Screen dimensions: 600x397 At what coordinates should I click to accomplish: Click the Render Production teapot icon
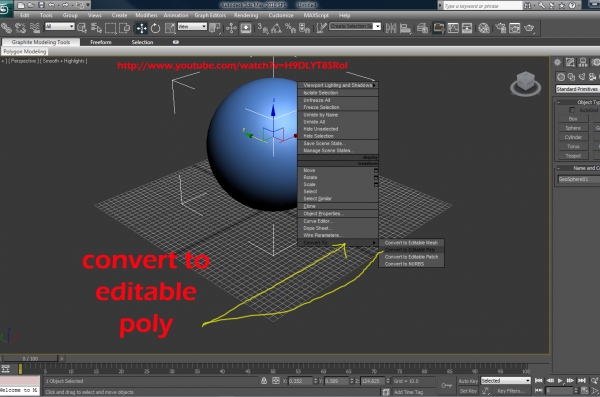tap(529, 28)
